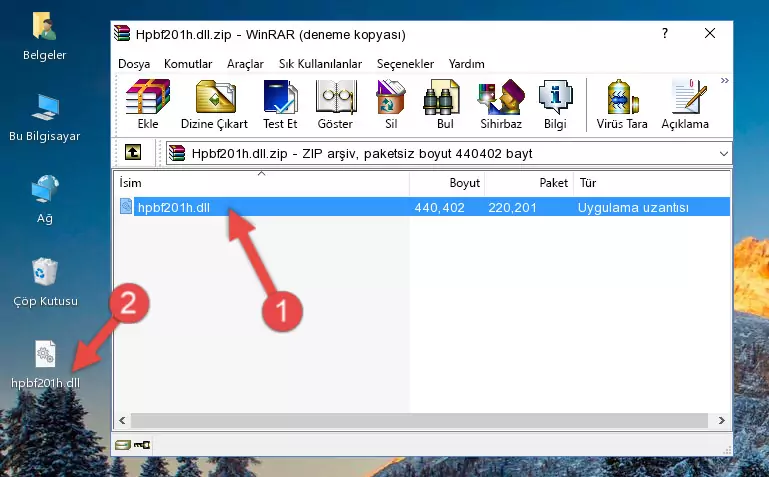The image size is (769, 477).
Task: Open the Komutlar menu
Action: pyautogui.click(x=188, y=64)
